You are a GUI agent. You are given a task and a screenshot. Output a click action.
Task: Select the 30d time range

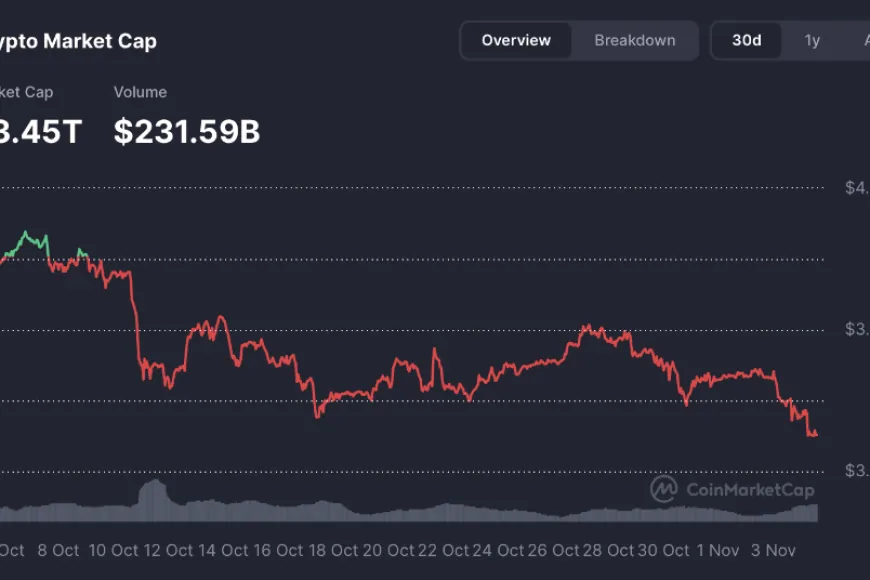pyautogui.click(x=747, y=41)
